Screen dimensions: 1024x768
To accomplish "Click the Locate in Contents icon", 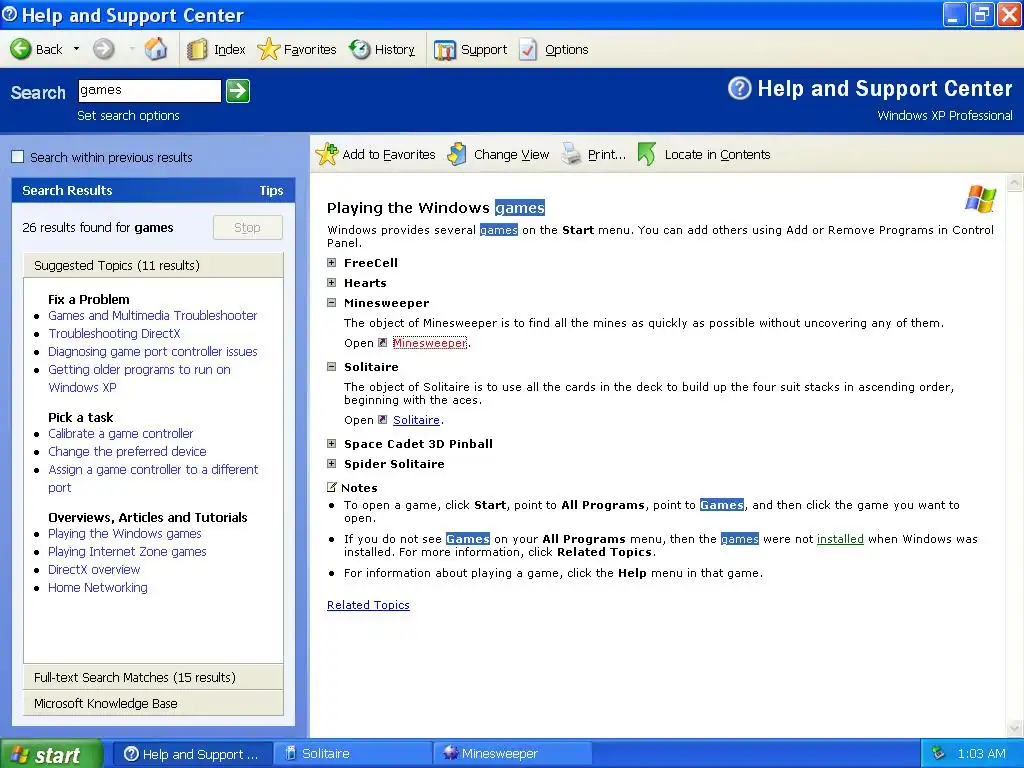I will click(647, 154).
